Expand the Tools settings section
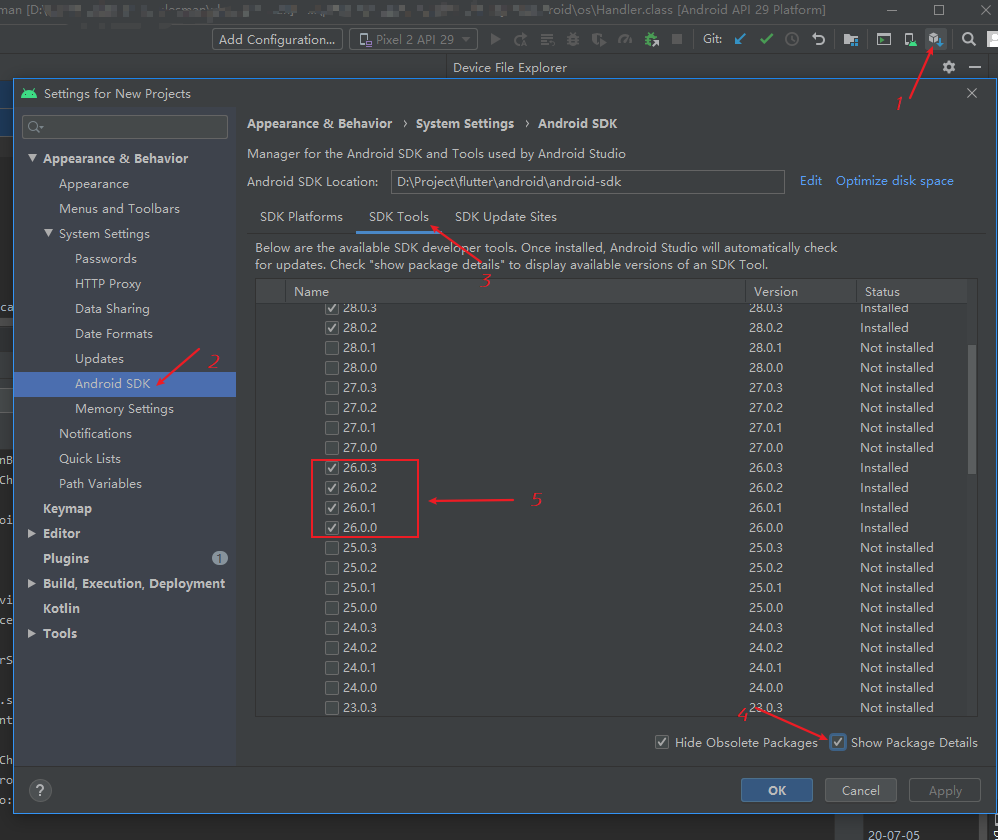The image size is (998, 840). (x=32, y=633)
